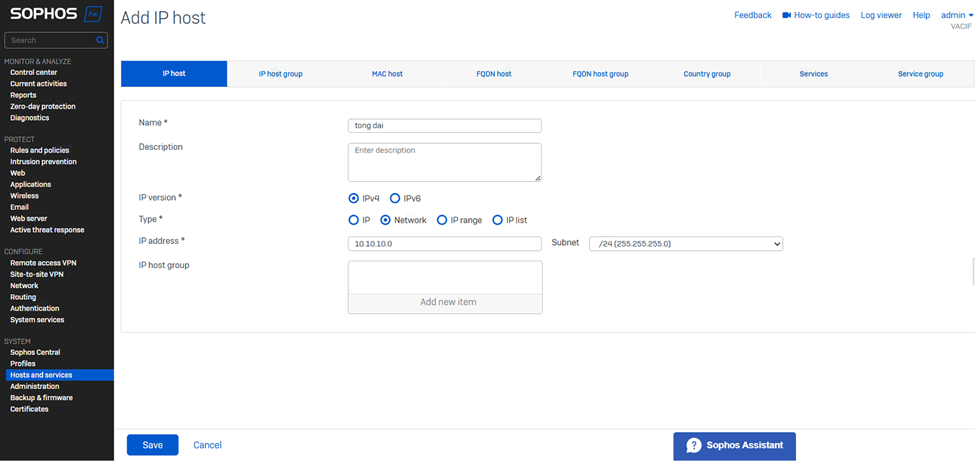Click the Description text area
Screen dimensions: 975x461
[445, 162]
